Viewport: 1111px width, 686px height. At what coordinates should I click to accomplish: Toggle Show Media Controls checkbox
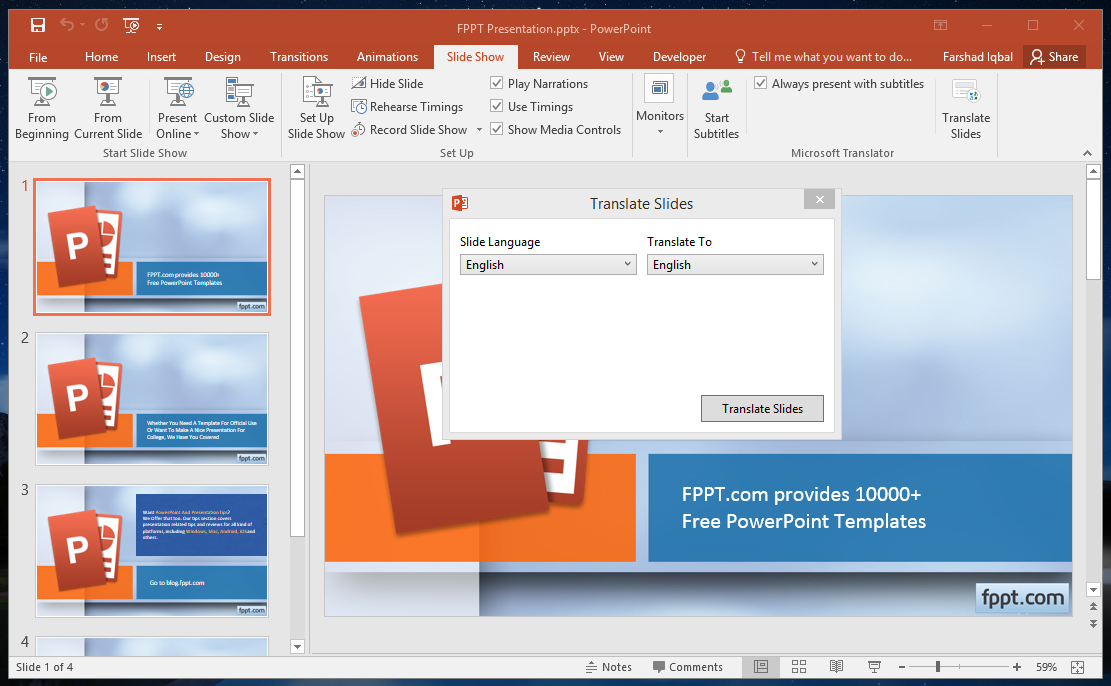497,129
